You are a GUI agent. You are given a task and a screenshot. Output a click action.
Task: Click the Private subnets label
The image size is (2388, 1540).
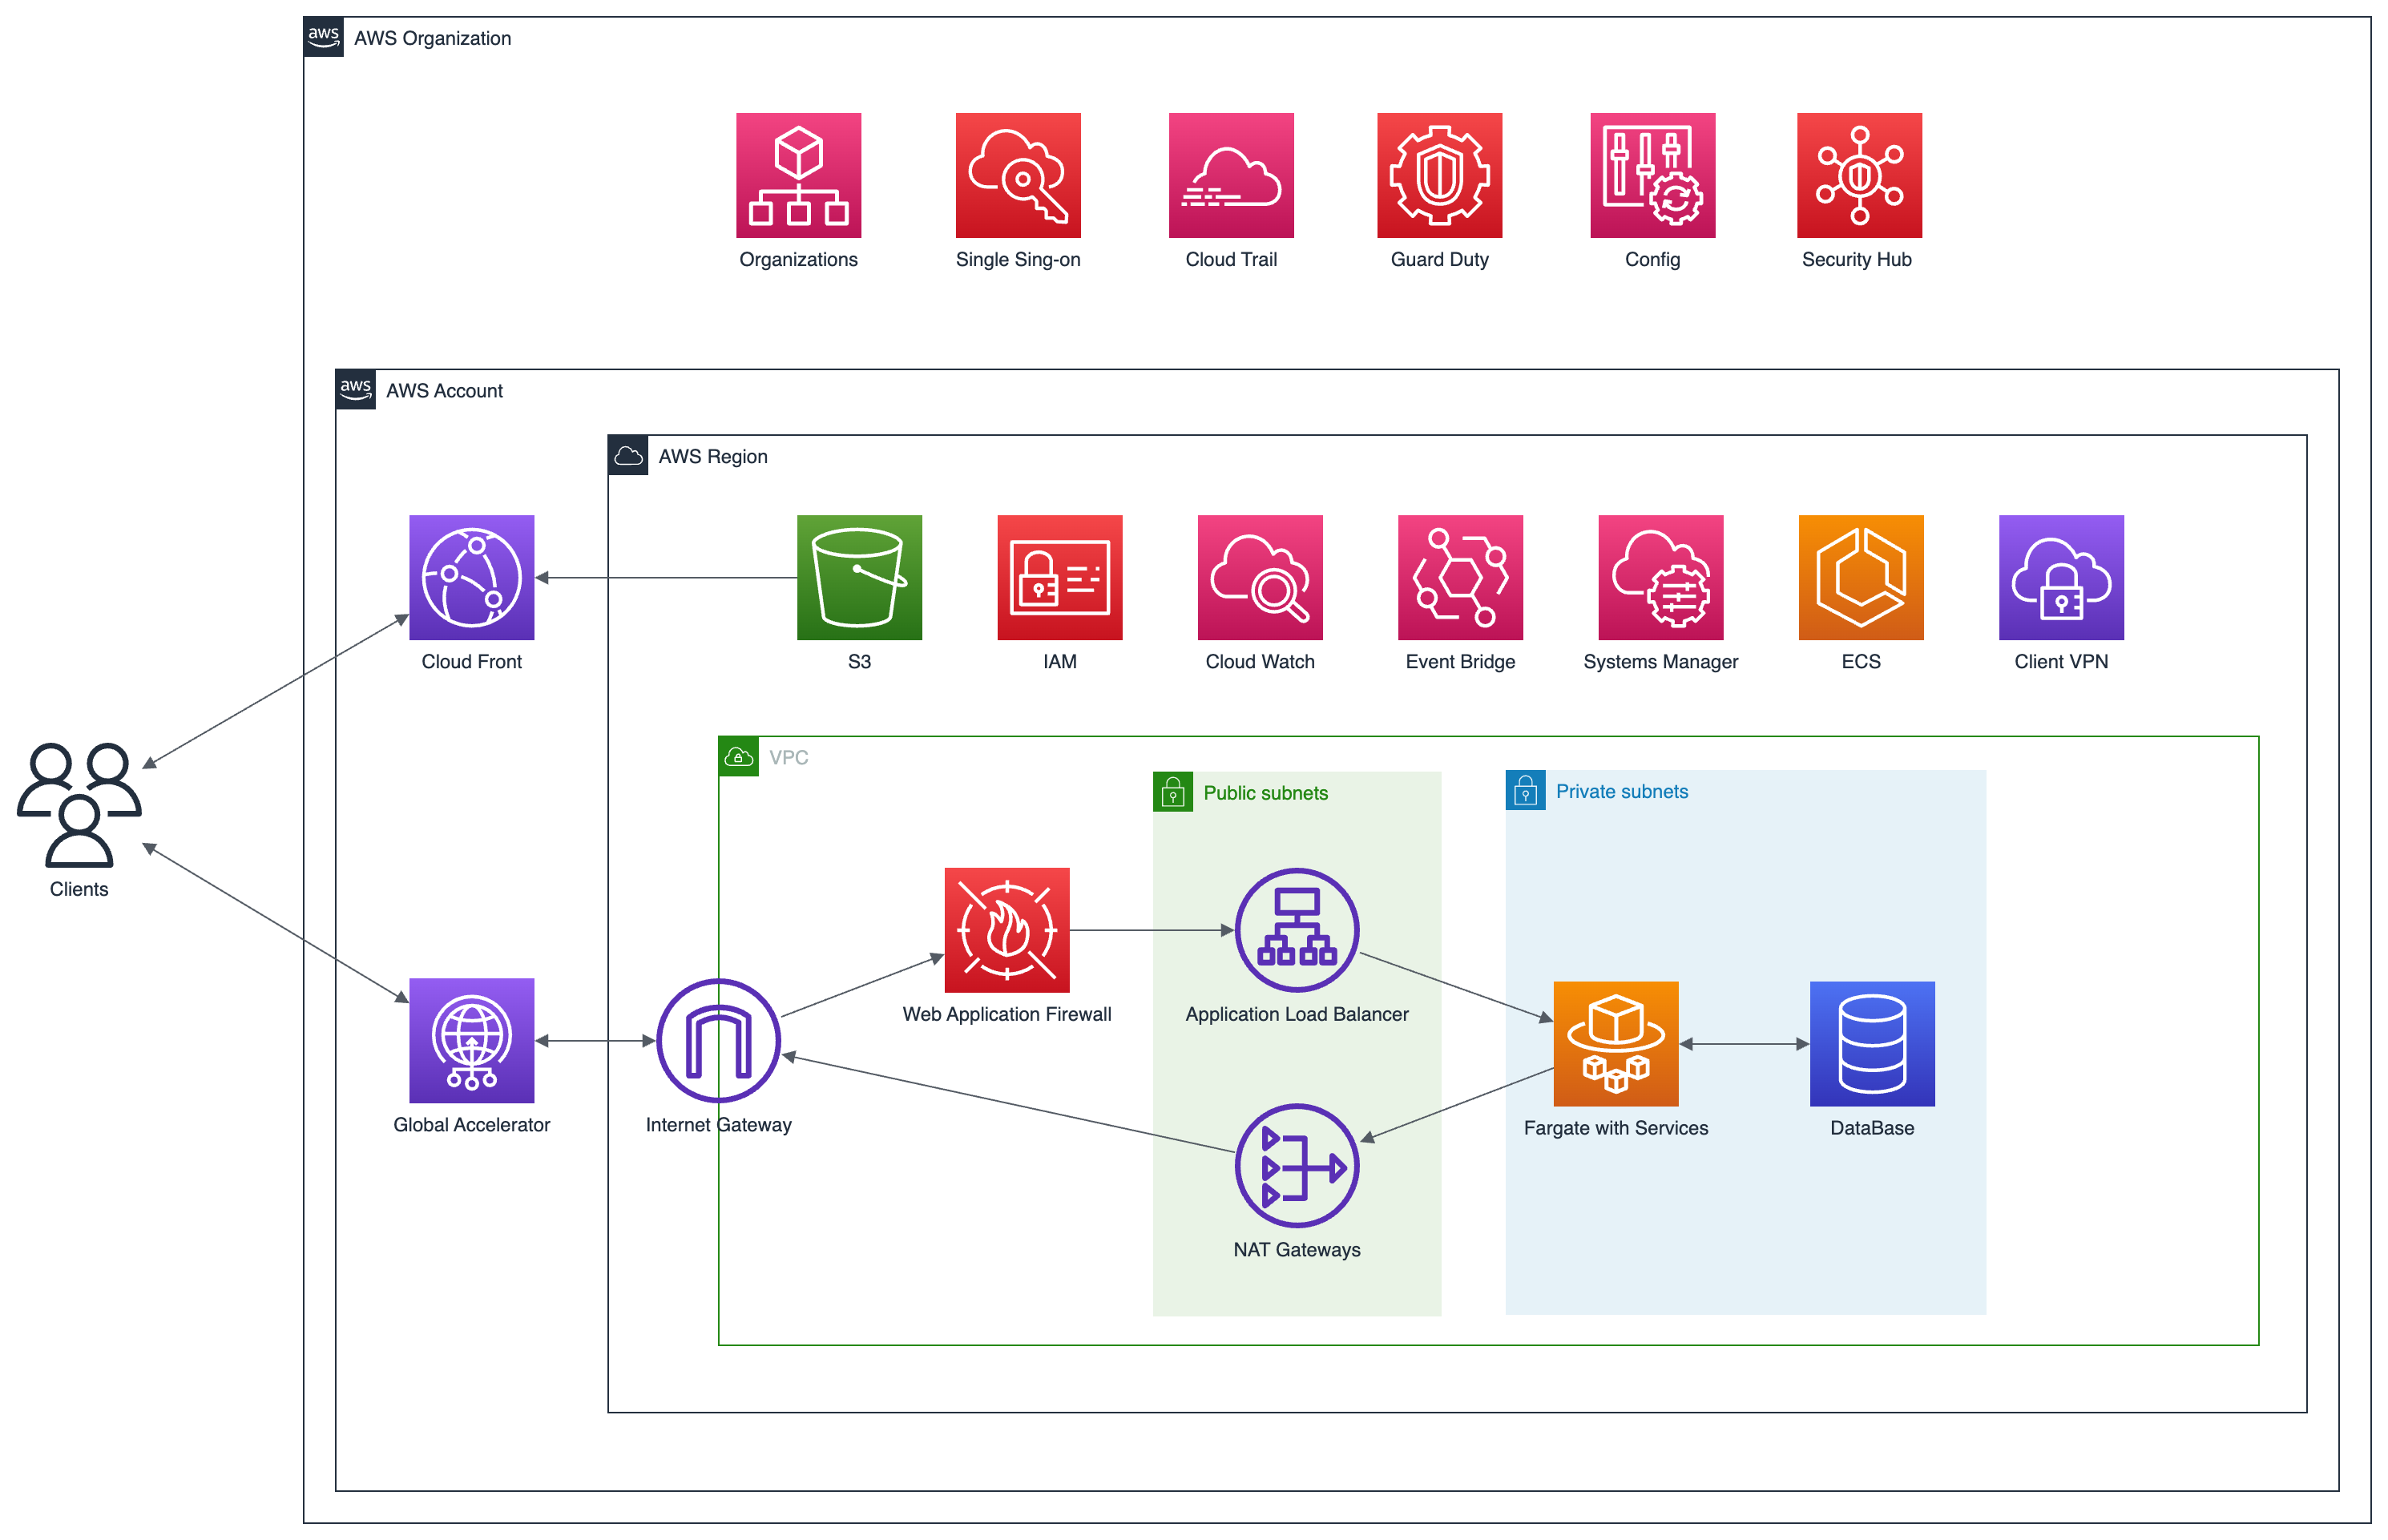coord(1620,791)
